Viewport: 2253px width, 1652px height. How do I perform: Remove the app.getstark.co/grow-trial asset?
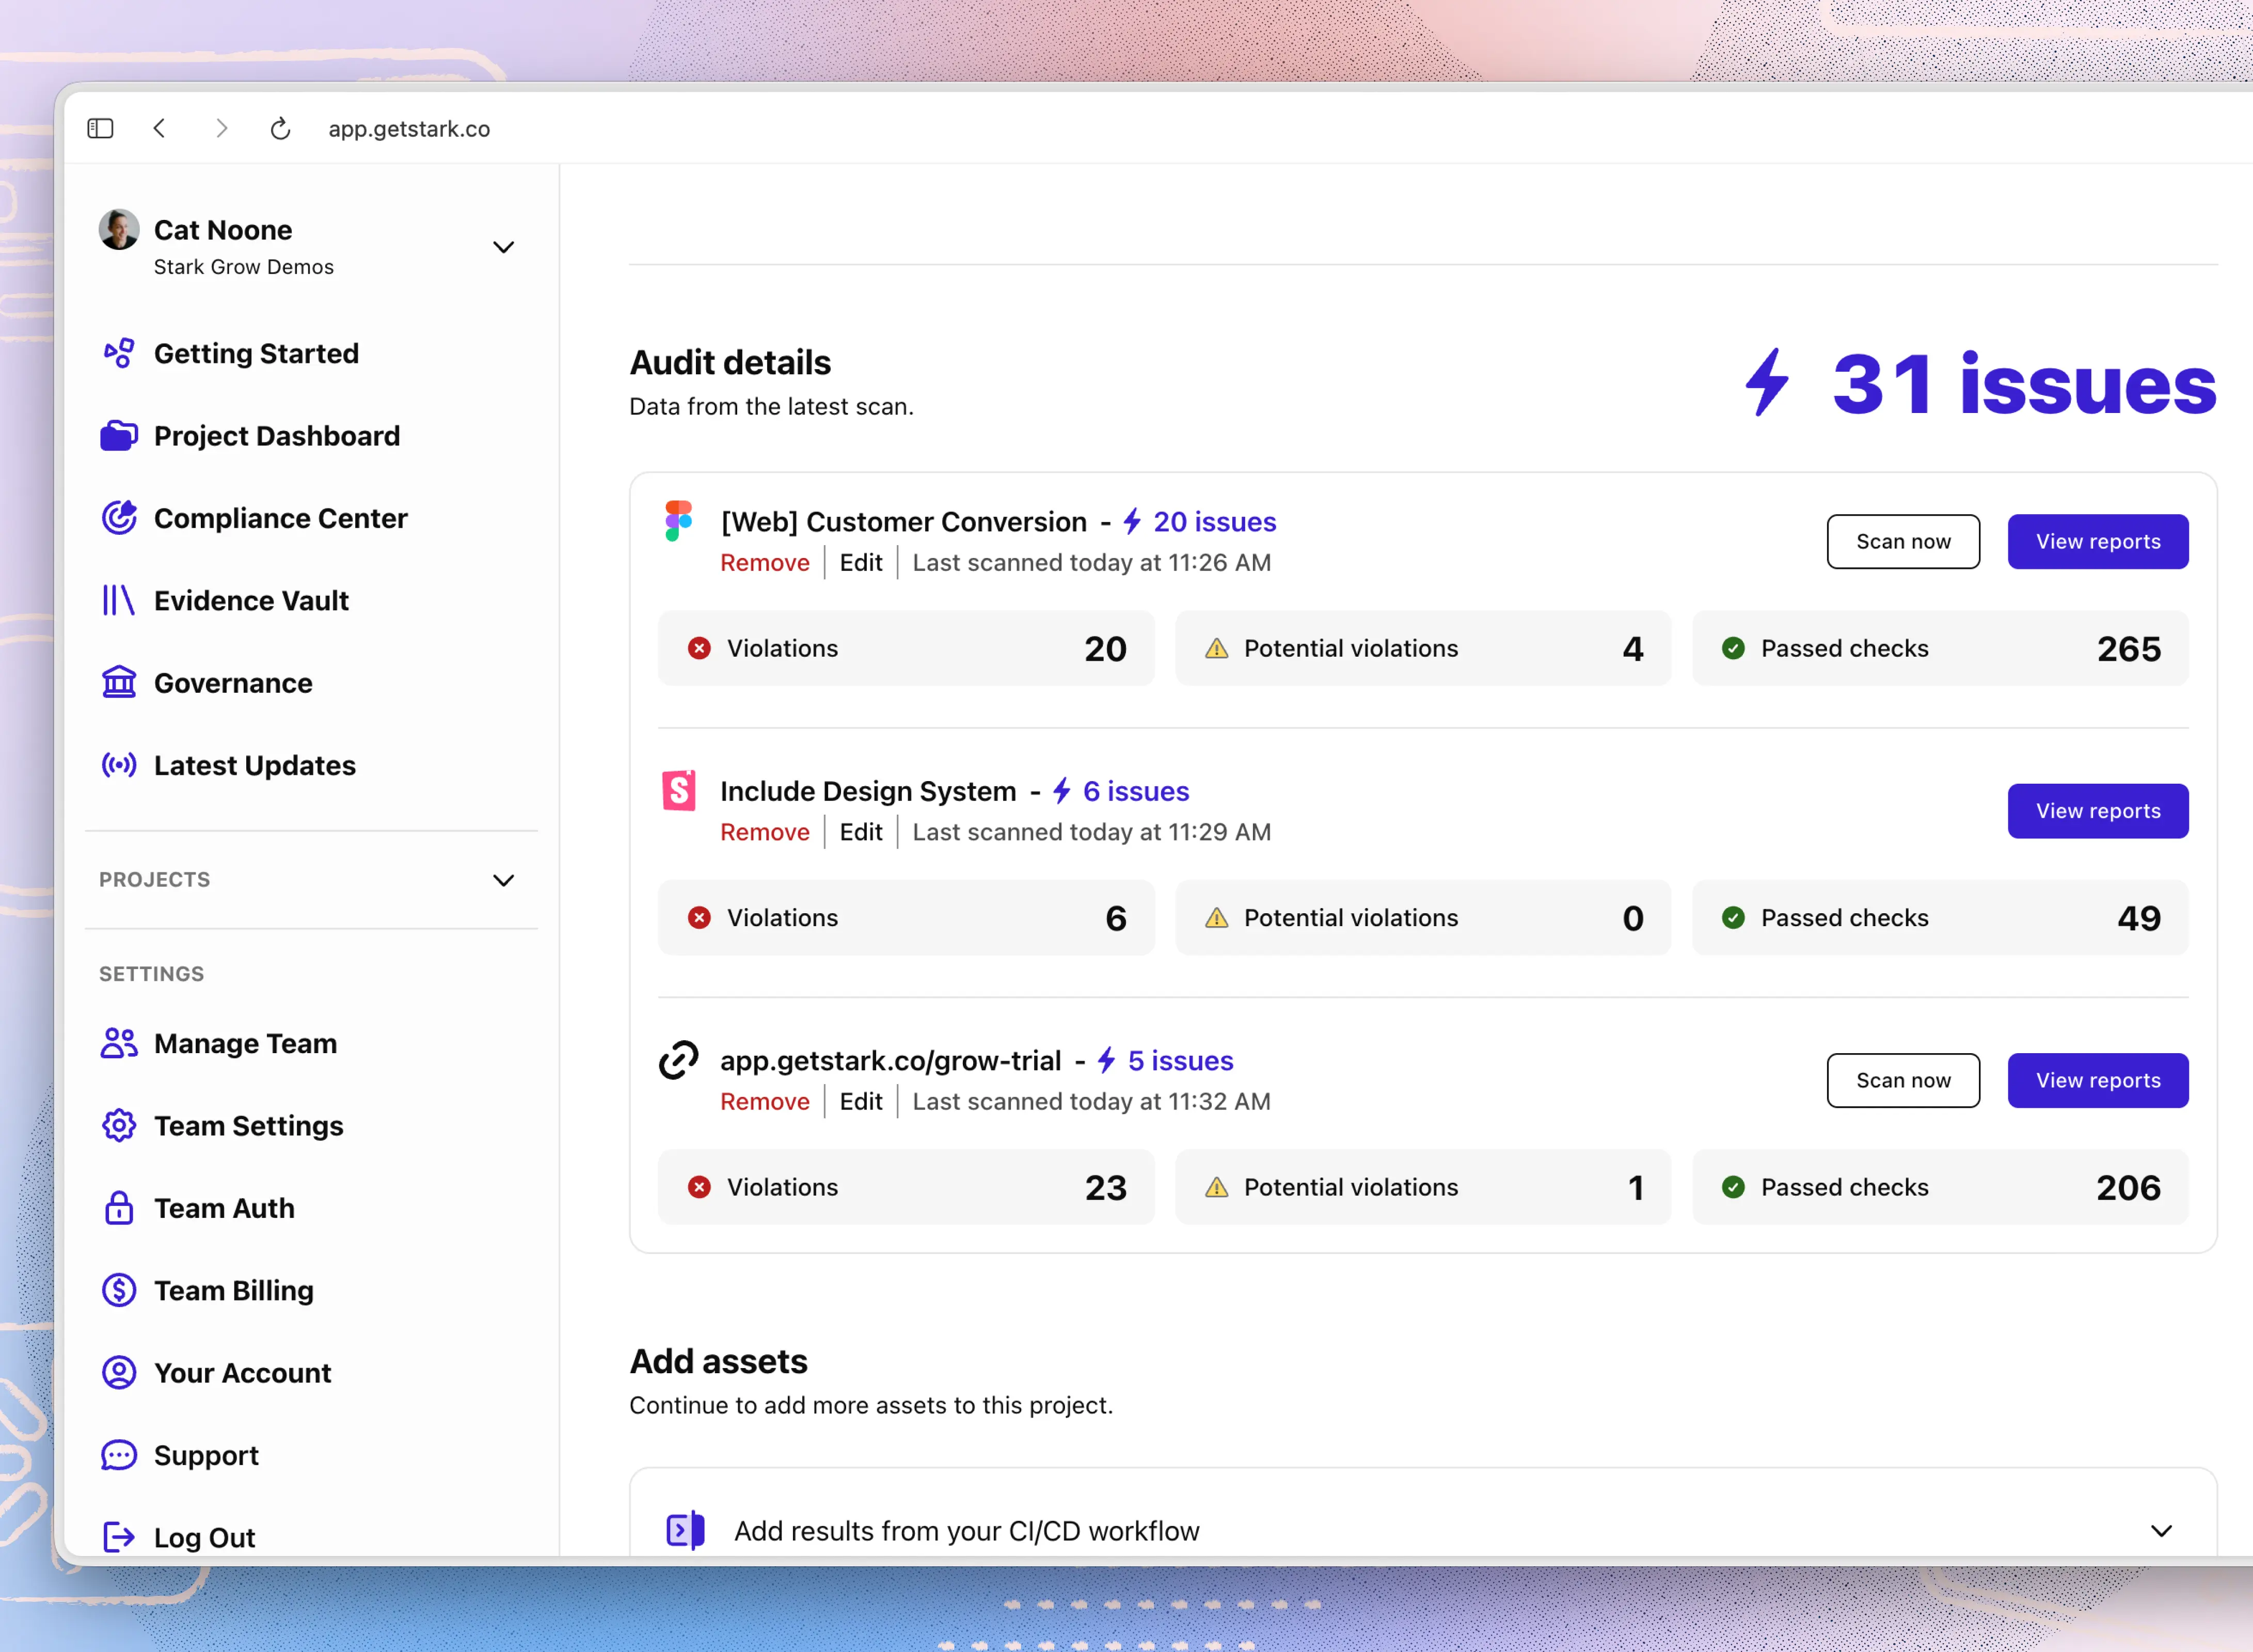point(764,1101)
